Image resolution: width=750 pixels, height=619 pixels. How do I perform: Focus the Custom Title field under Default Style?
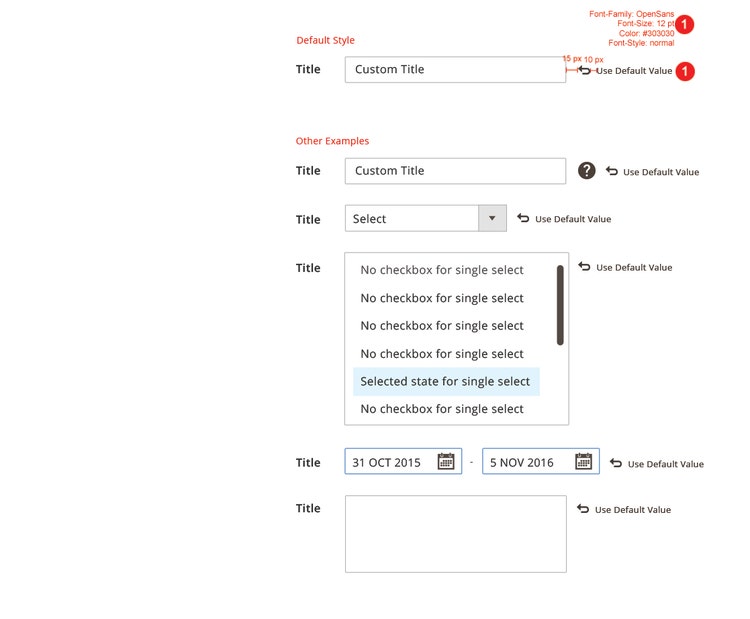(x=455, y=70)
